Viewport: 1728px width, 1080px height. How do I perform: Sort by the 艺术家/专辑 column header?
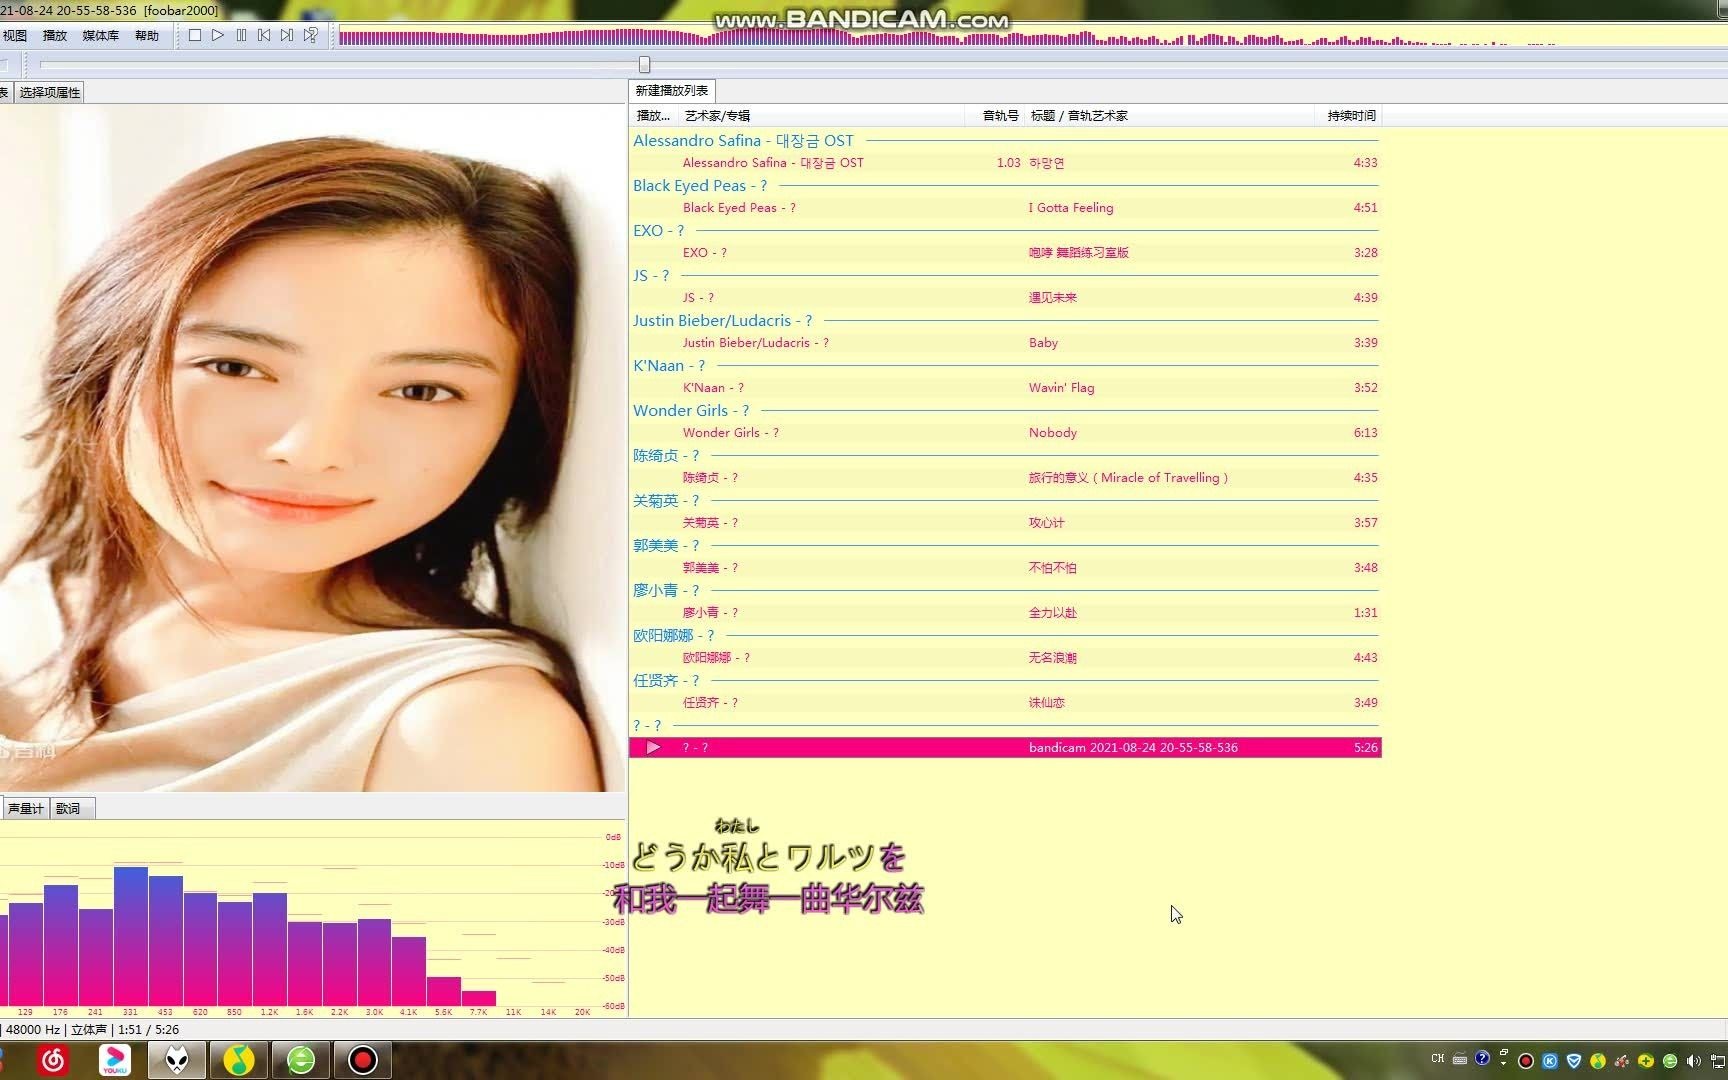[822, 116]
